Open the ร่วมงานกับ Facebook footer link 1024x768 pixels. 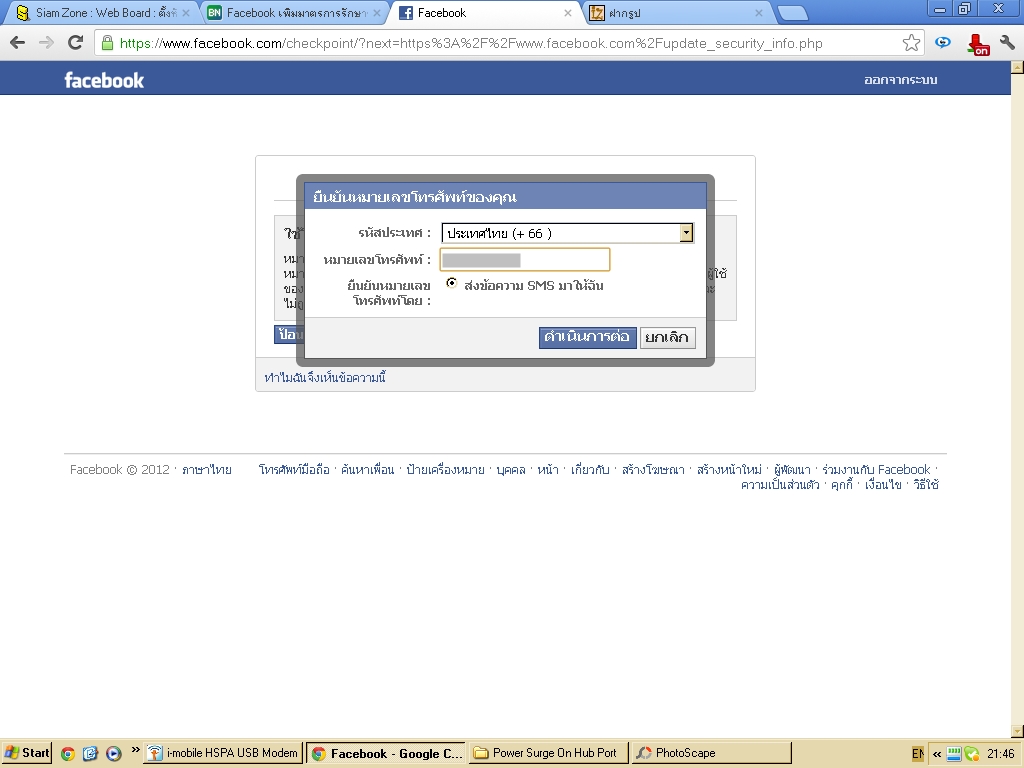click(876, 470)
